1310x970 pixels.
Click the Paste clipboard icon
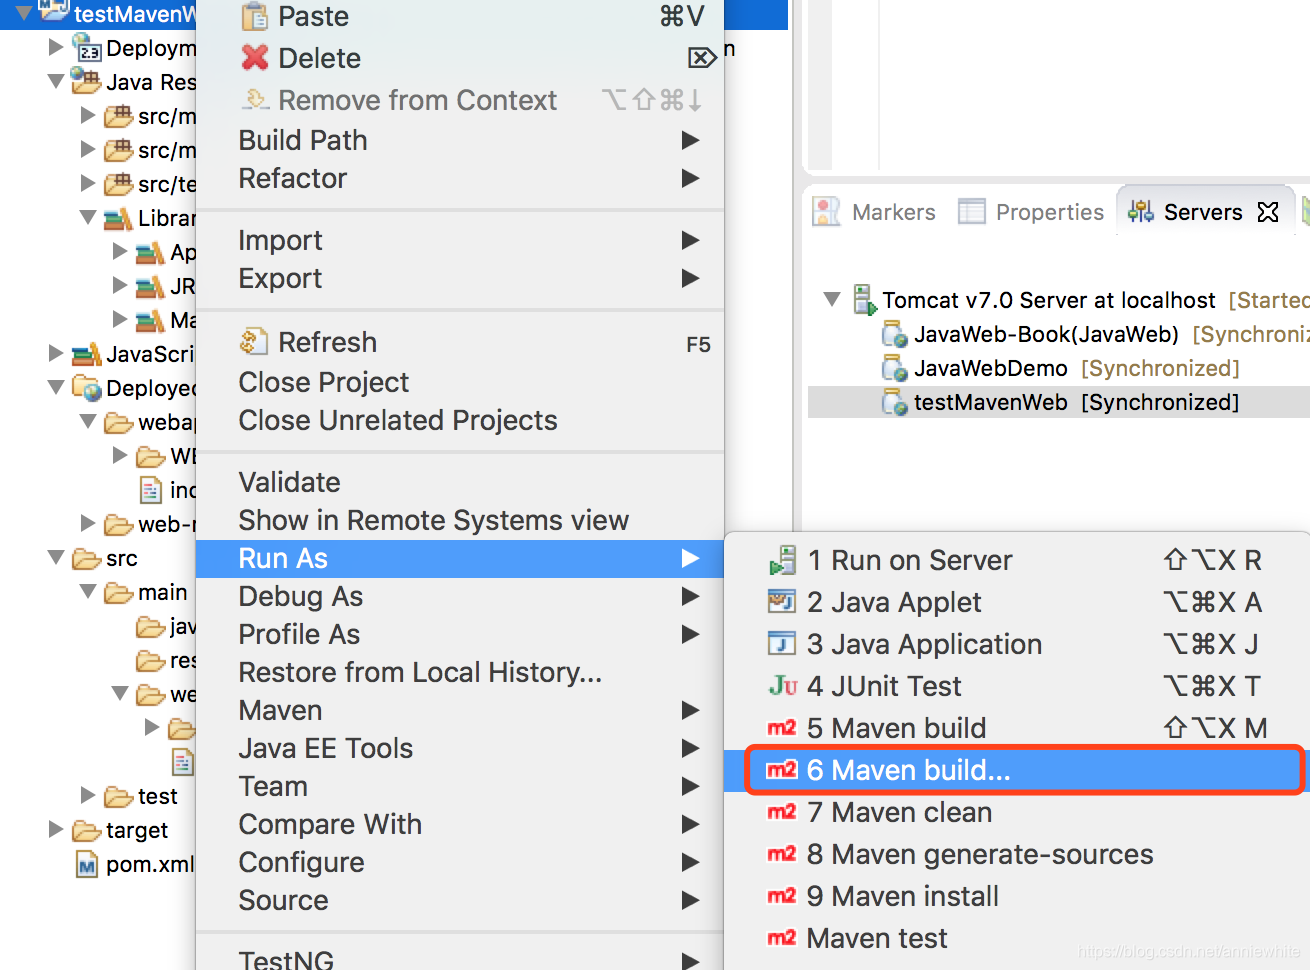[x=255, y=16]
